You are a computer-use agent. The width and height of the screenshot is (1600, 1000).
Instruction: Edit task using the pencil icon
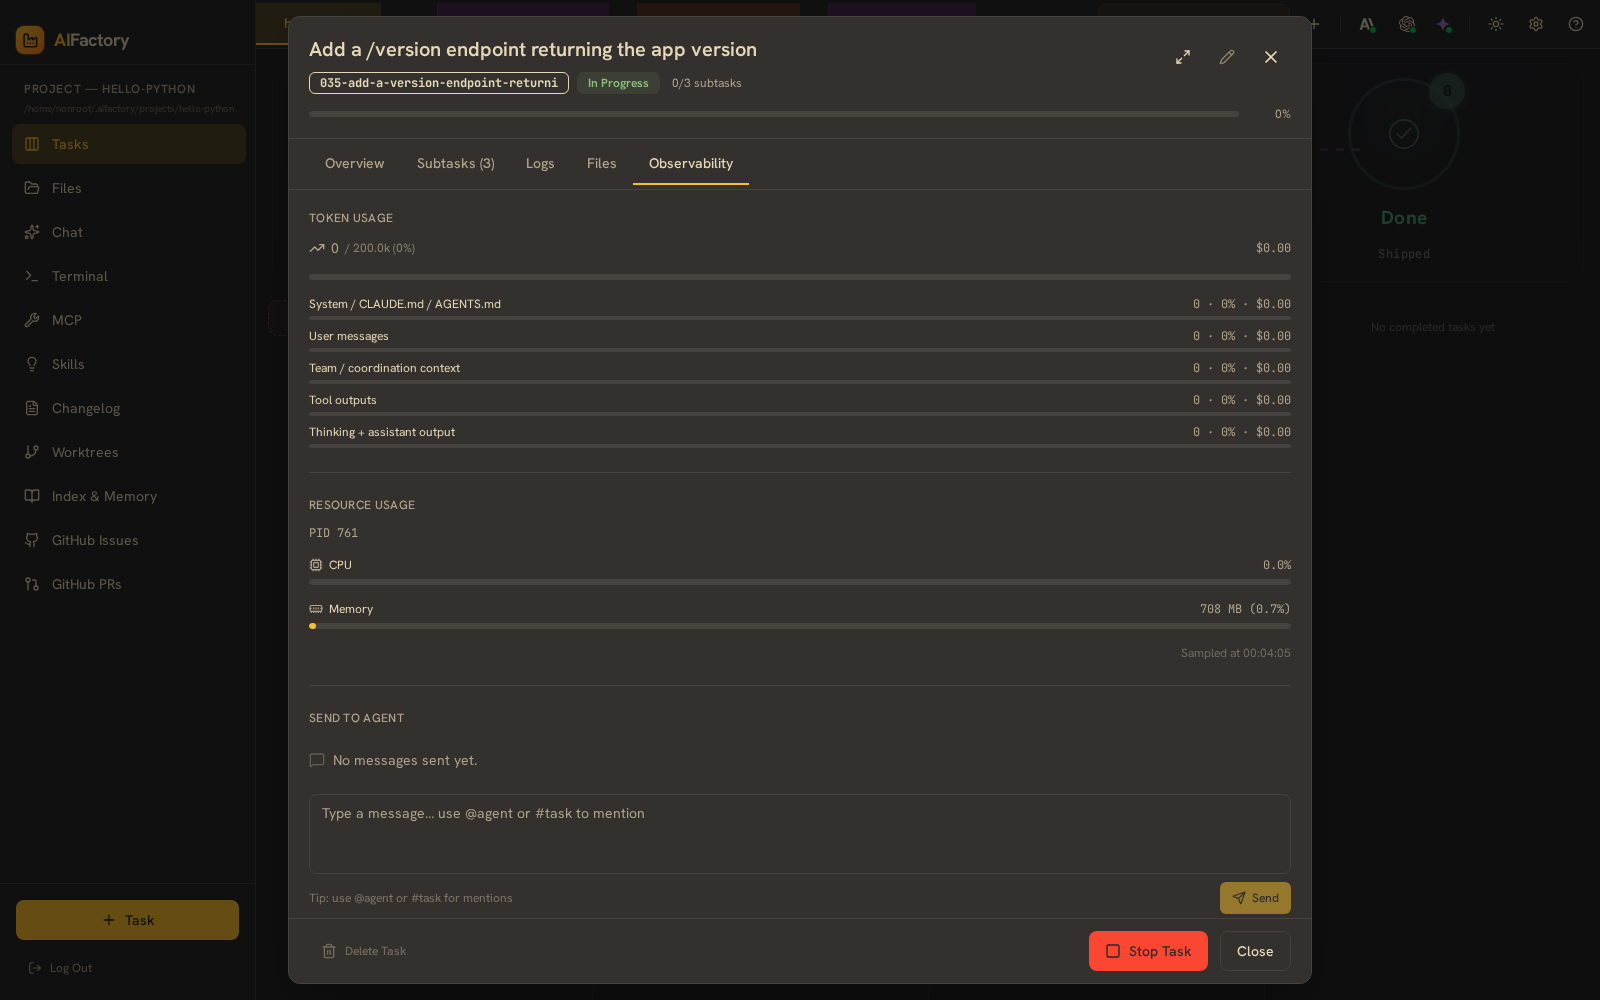pyautogui.click(x=1227, y=57)
